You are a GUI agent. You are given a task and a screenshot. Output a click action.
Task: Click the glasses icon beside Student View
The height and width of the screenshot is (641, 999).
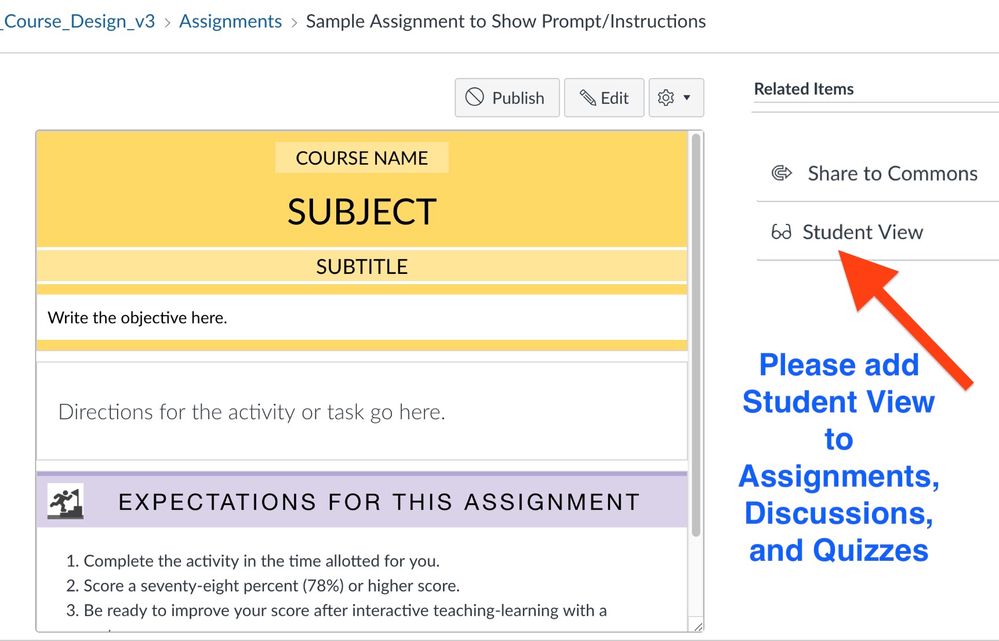click(x=781, y=232)
